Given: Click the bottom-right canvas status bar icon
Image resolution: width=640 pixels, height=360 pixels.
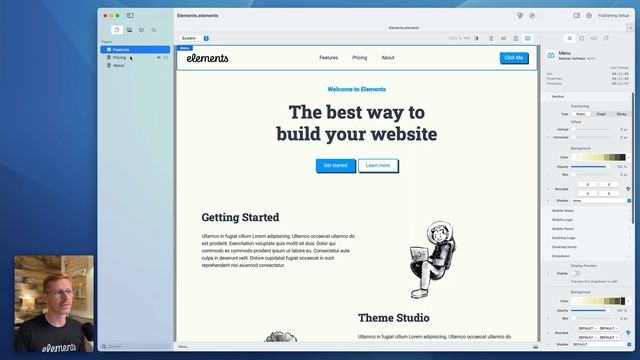Looking at the screenshot, I should pyautogui.click(x=536, y=347).
